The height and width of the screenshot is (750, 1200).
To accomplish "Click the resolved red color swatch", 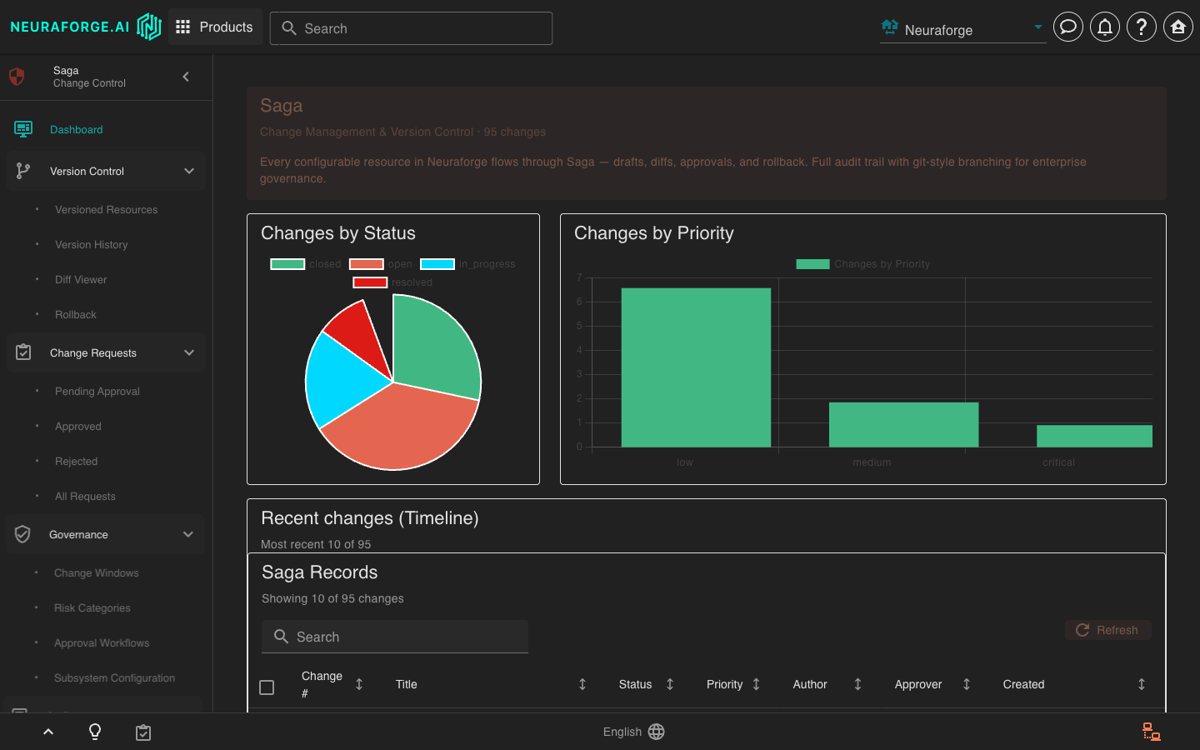I will [370, 282].
